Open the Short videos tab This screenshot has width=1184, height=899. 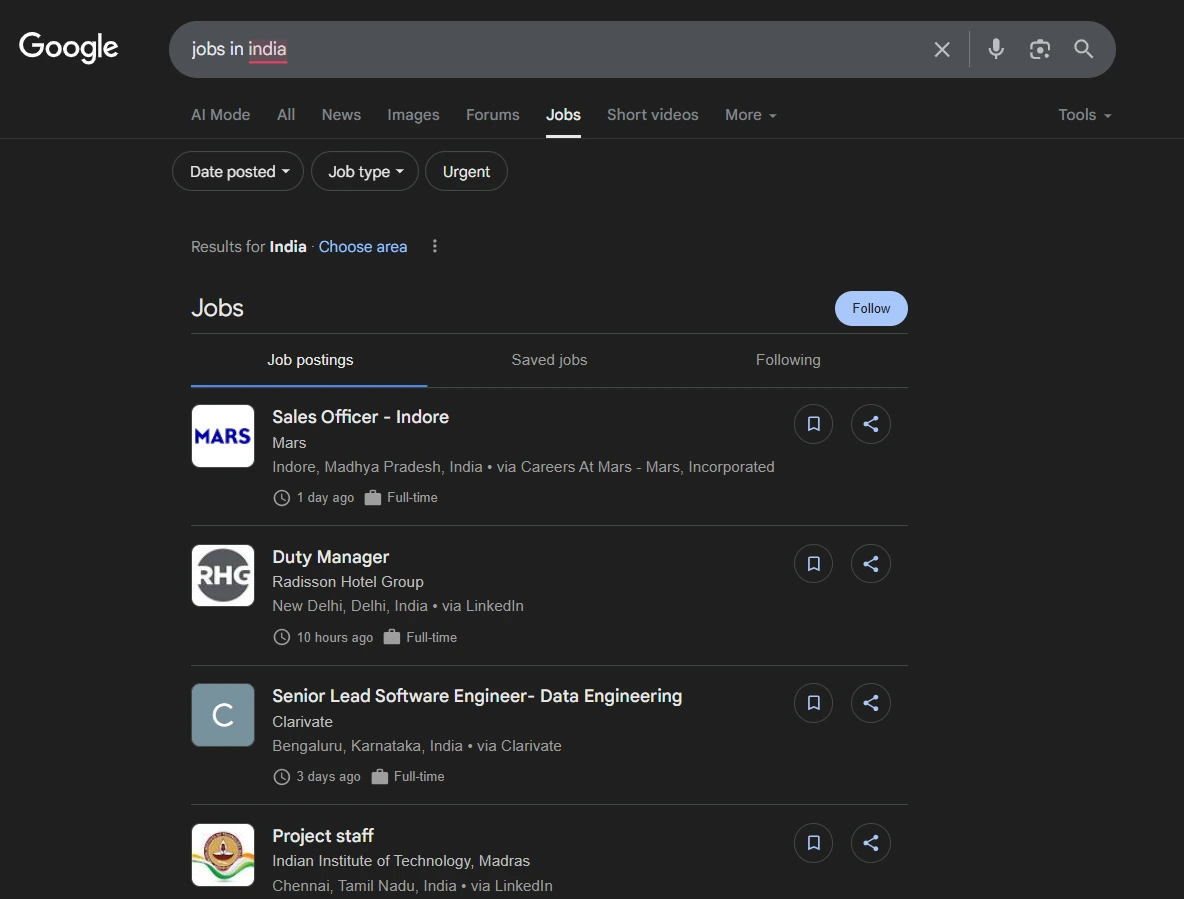[x=652, y=115]
